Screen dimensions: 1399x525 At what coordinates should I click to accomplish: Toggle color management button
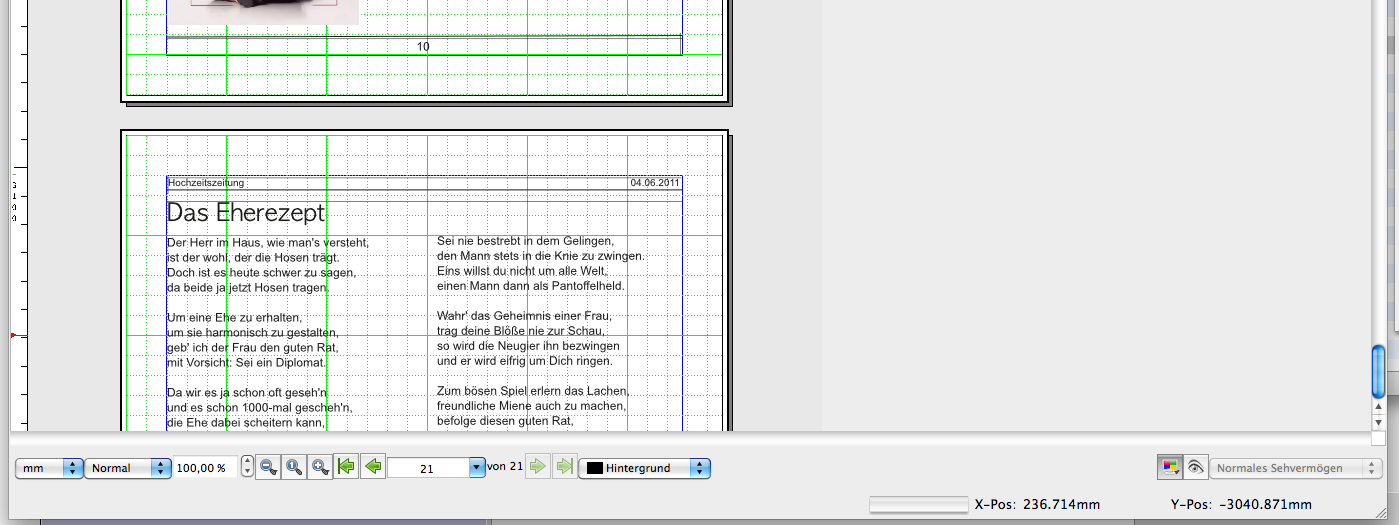(1169, 468)
